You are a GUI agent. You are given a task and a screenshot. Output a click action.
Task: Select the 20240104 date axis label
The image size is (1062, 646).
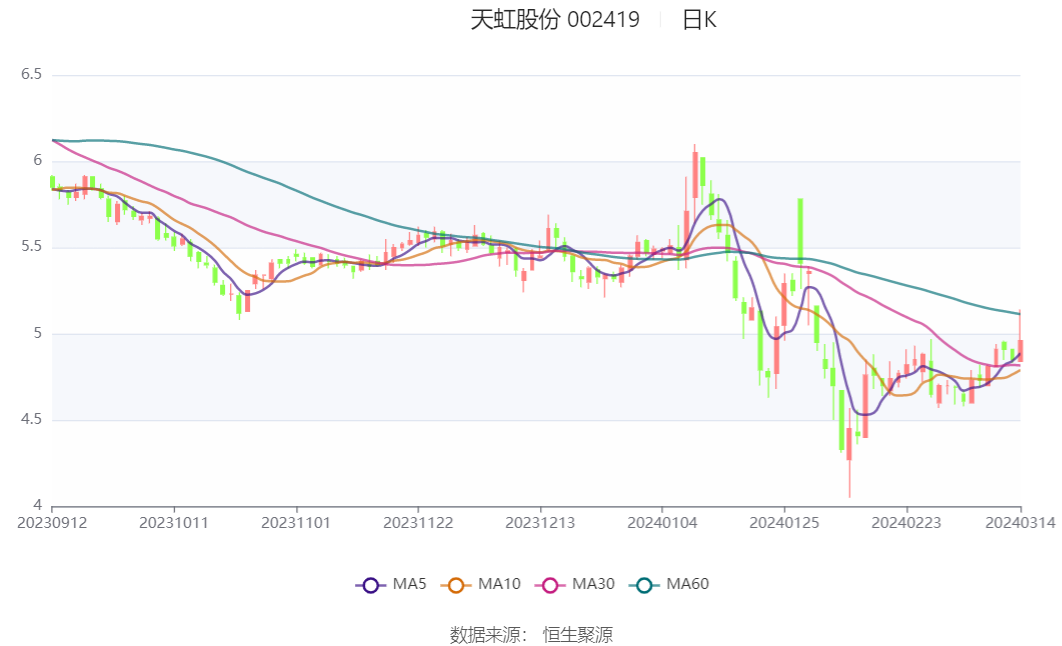tap(662, 523)
